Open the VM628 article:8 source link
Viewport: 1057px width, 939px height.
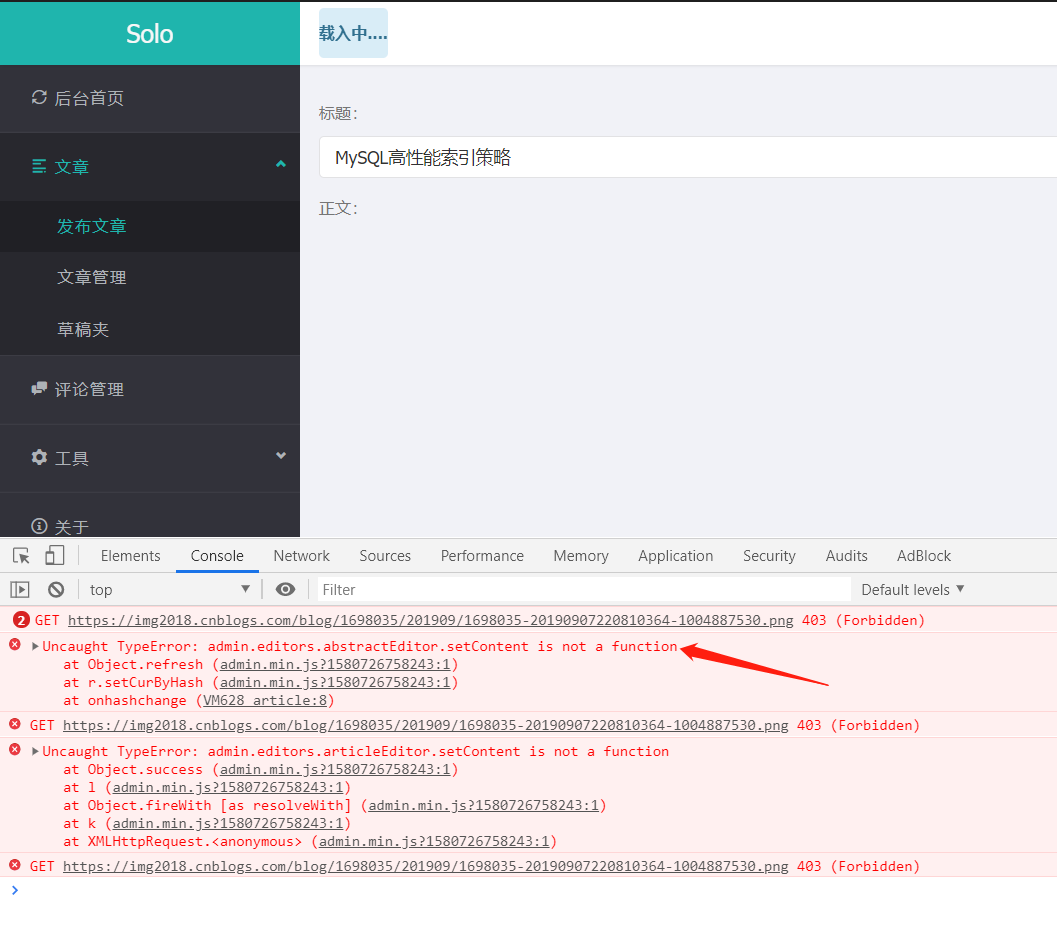pyautogui.click(x=265, y=700)
